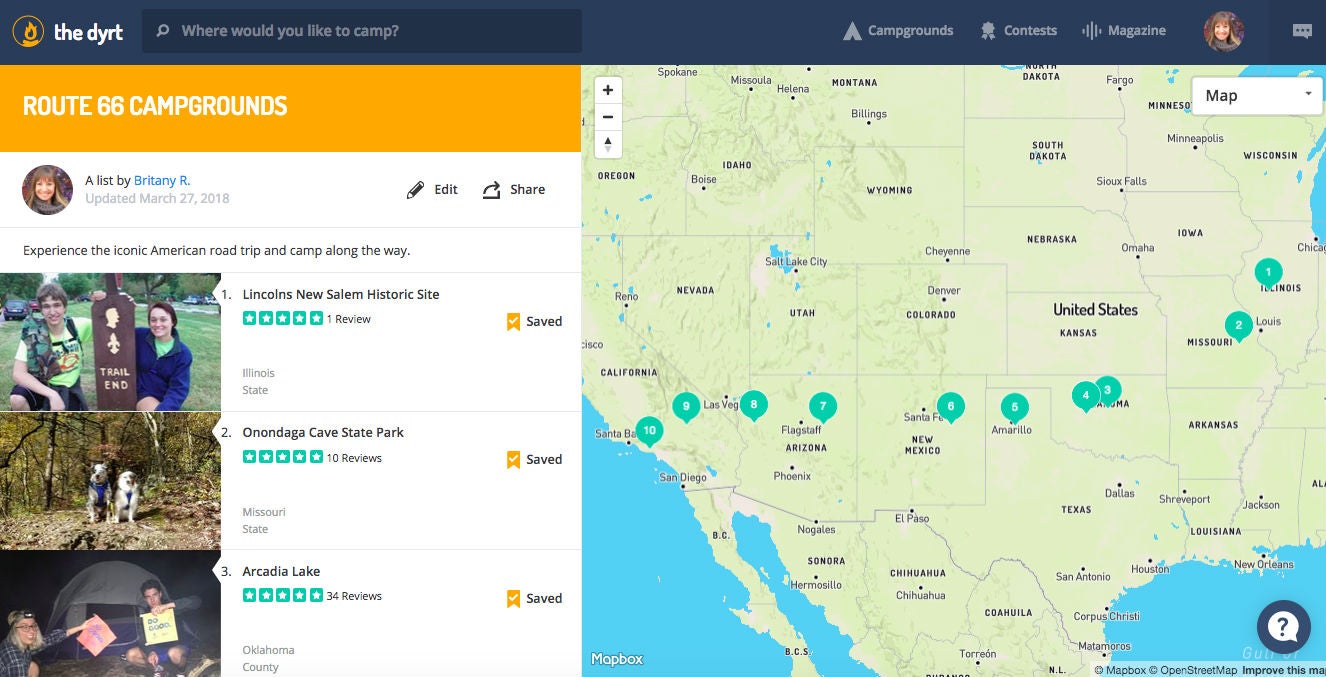Click the Magazine sound-bars icon
Image resolution: width=1326 pixels, height=677 pixels.
point(1091,31)
